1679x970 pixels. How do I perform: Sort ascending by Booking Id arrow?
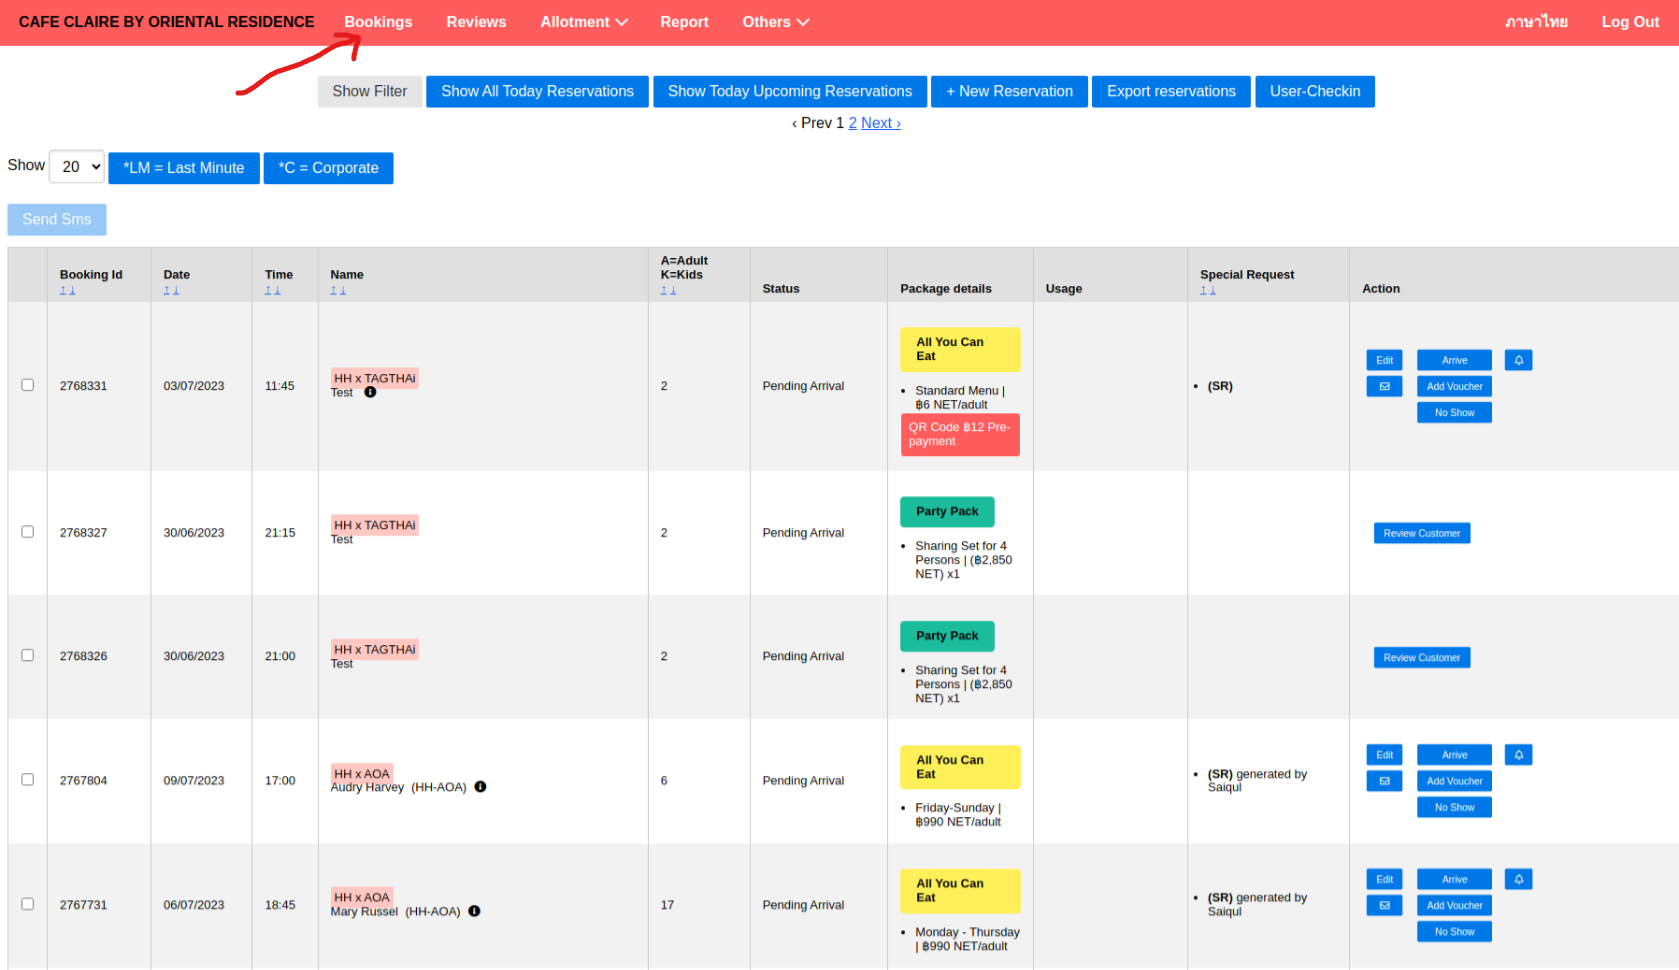[x=63, y=291]
